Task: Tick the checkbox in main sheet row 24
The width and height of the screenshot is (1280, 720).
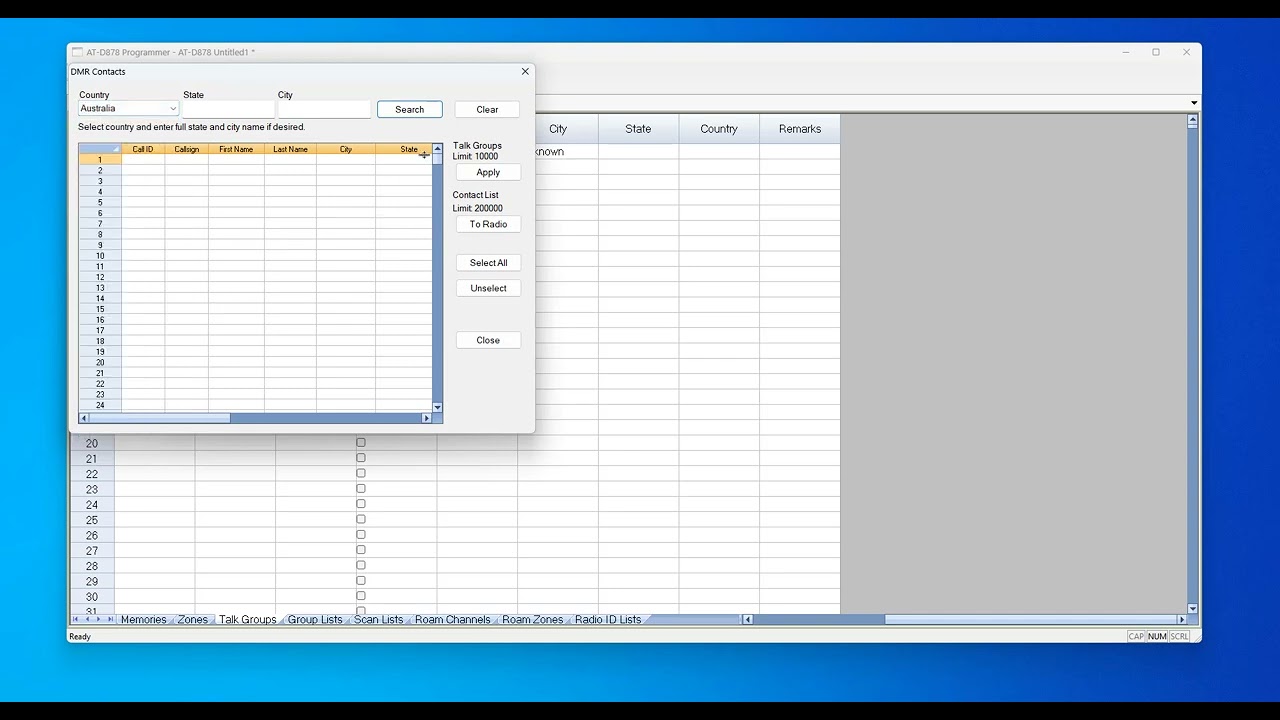Action: coord(361,504)
